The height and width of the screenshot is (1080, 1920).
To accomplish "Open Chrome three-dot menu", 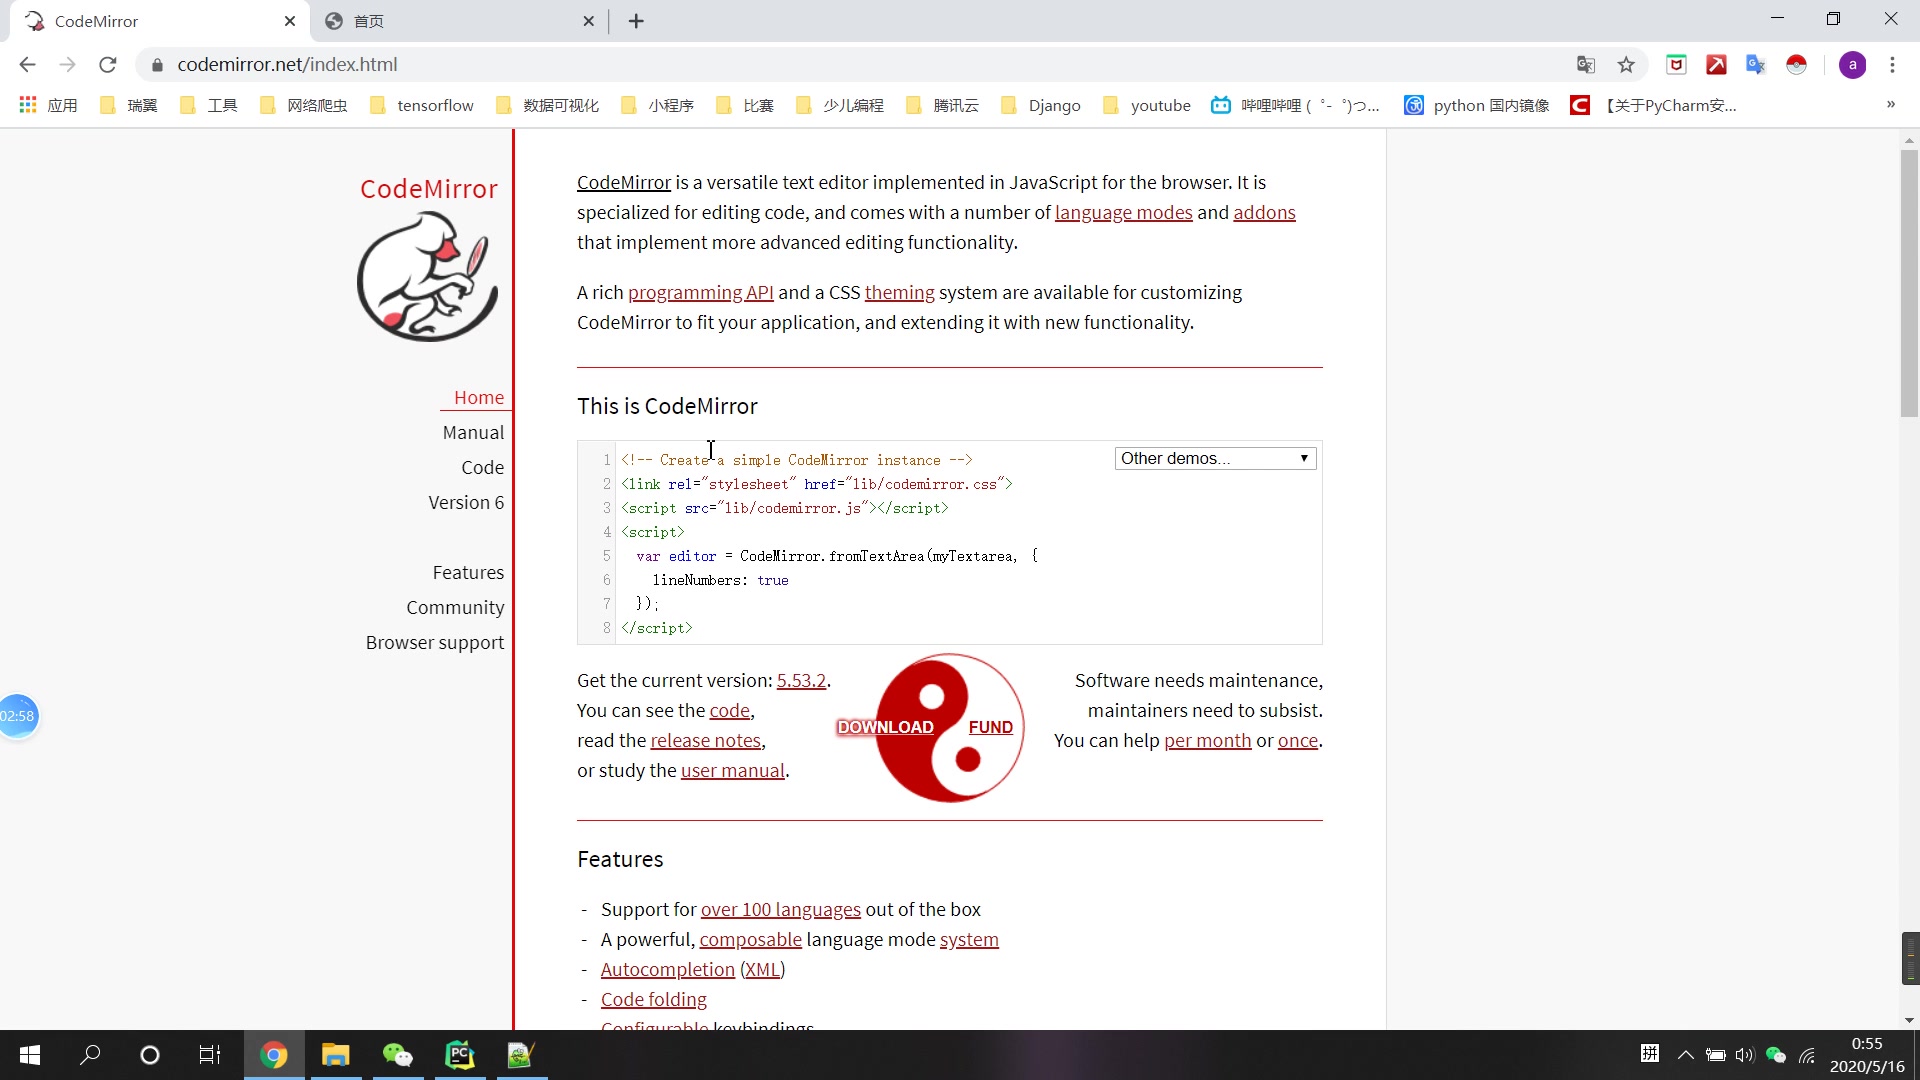I will 1892,65.
